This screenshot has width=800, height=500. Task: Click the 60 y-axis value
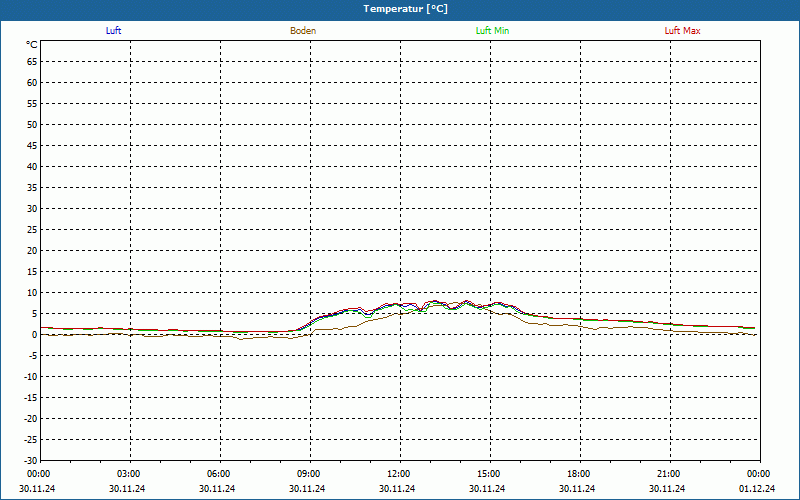point(32,83)
